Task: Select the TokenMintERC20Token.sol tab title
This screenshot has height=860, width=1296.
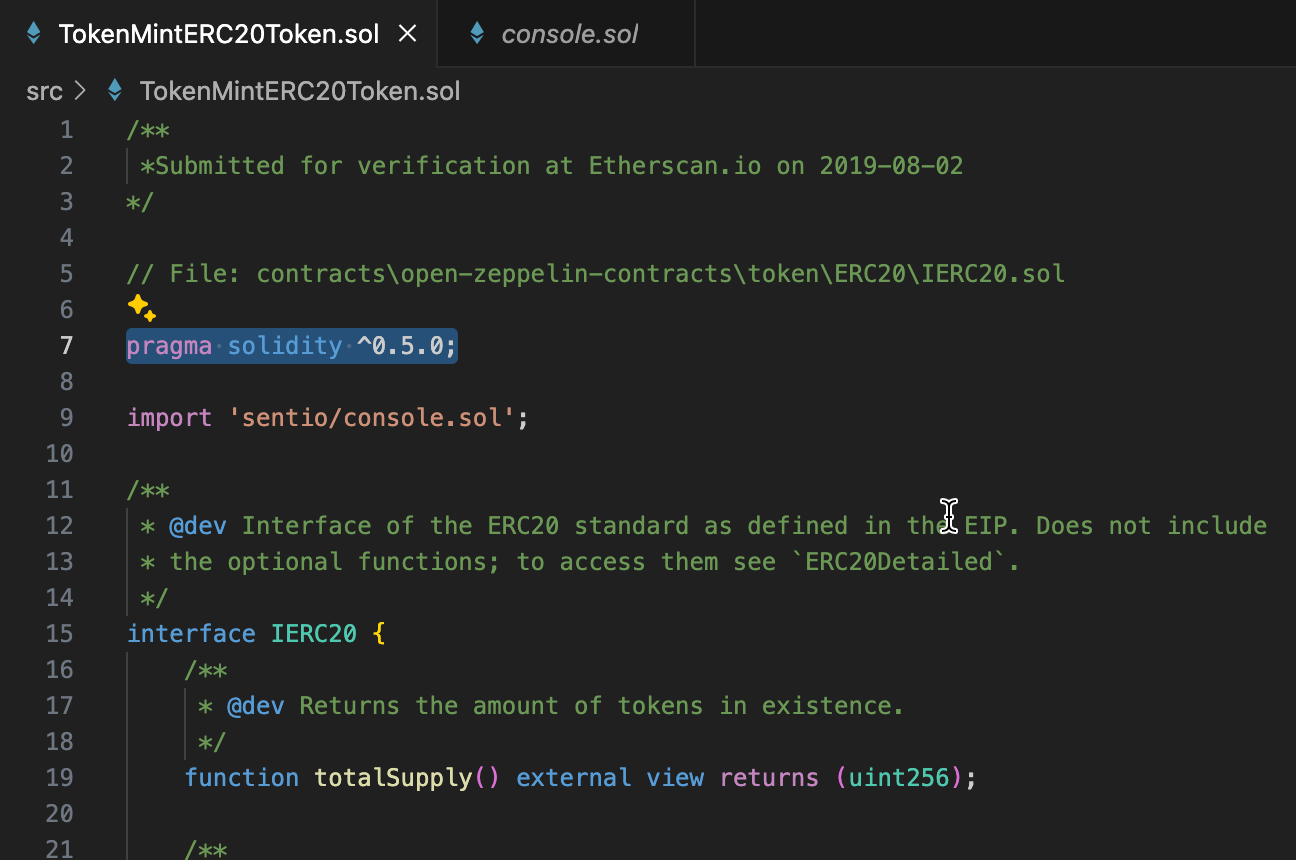Action: (x=219, y=34)
